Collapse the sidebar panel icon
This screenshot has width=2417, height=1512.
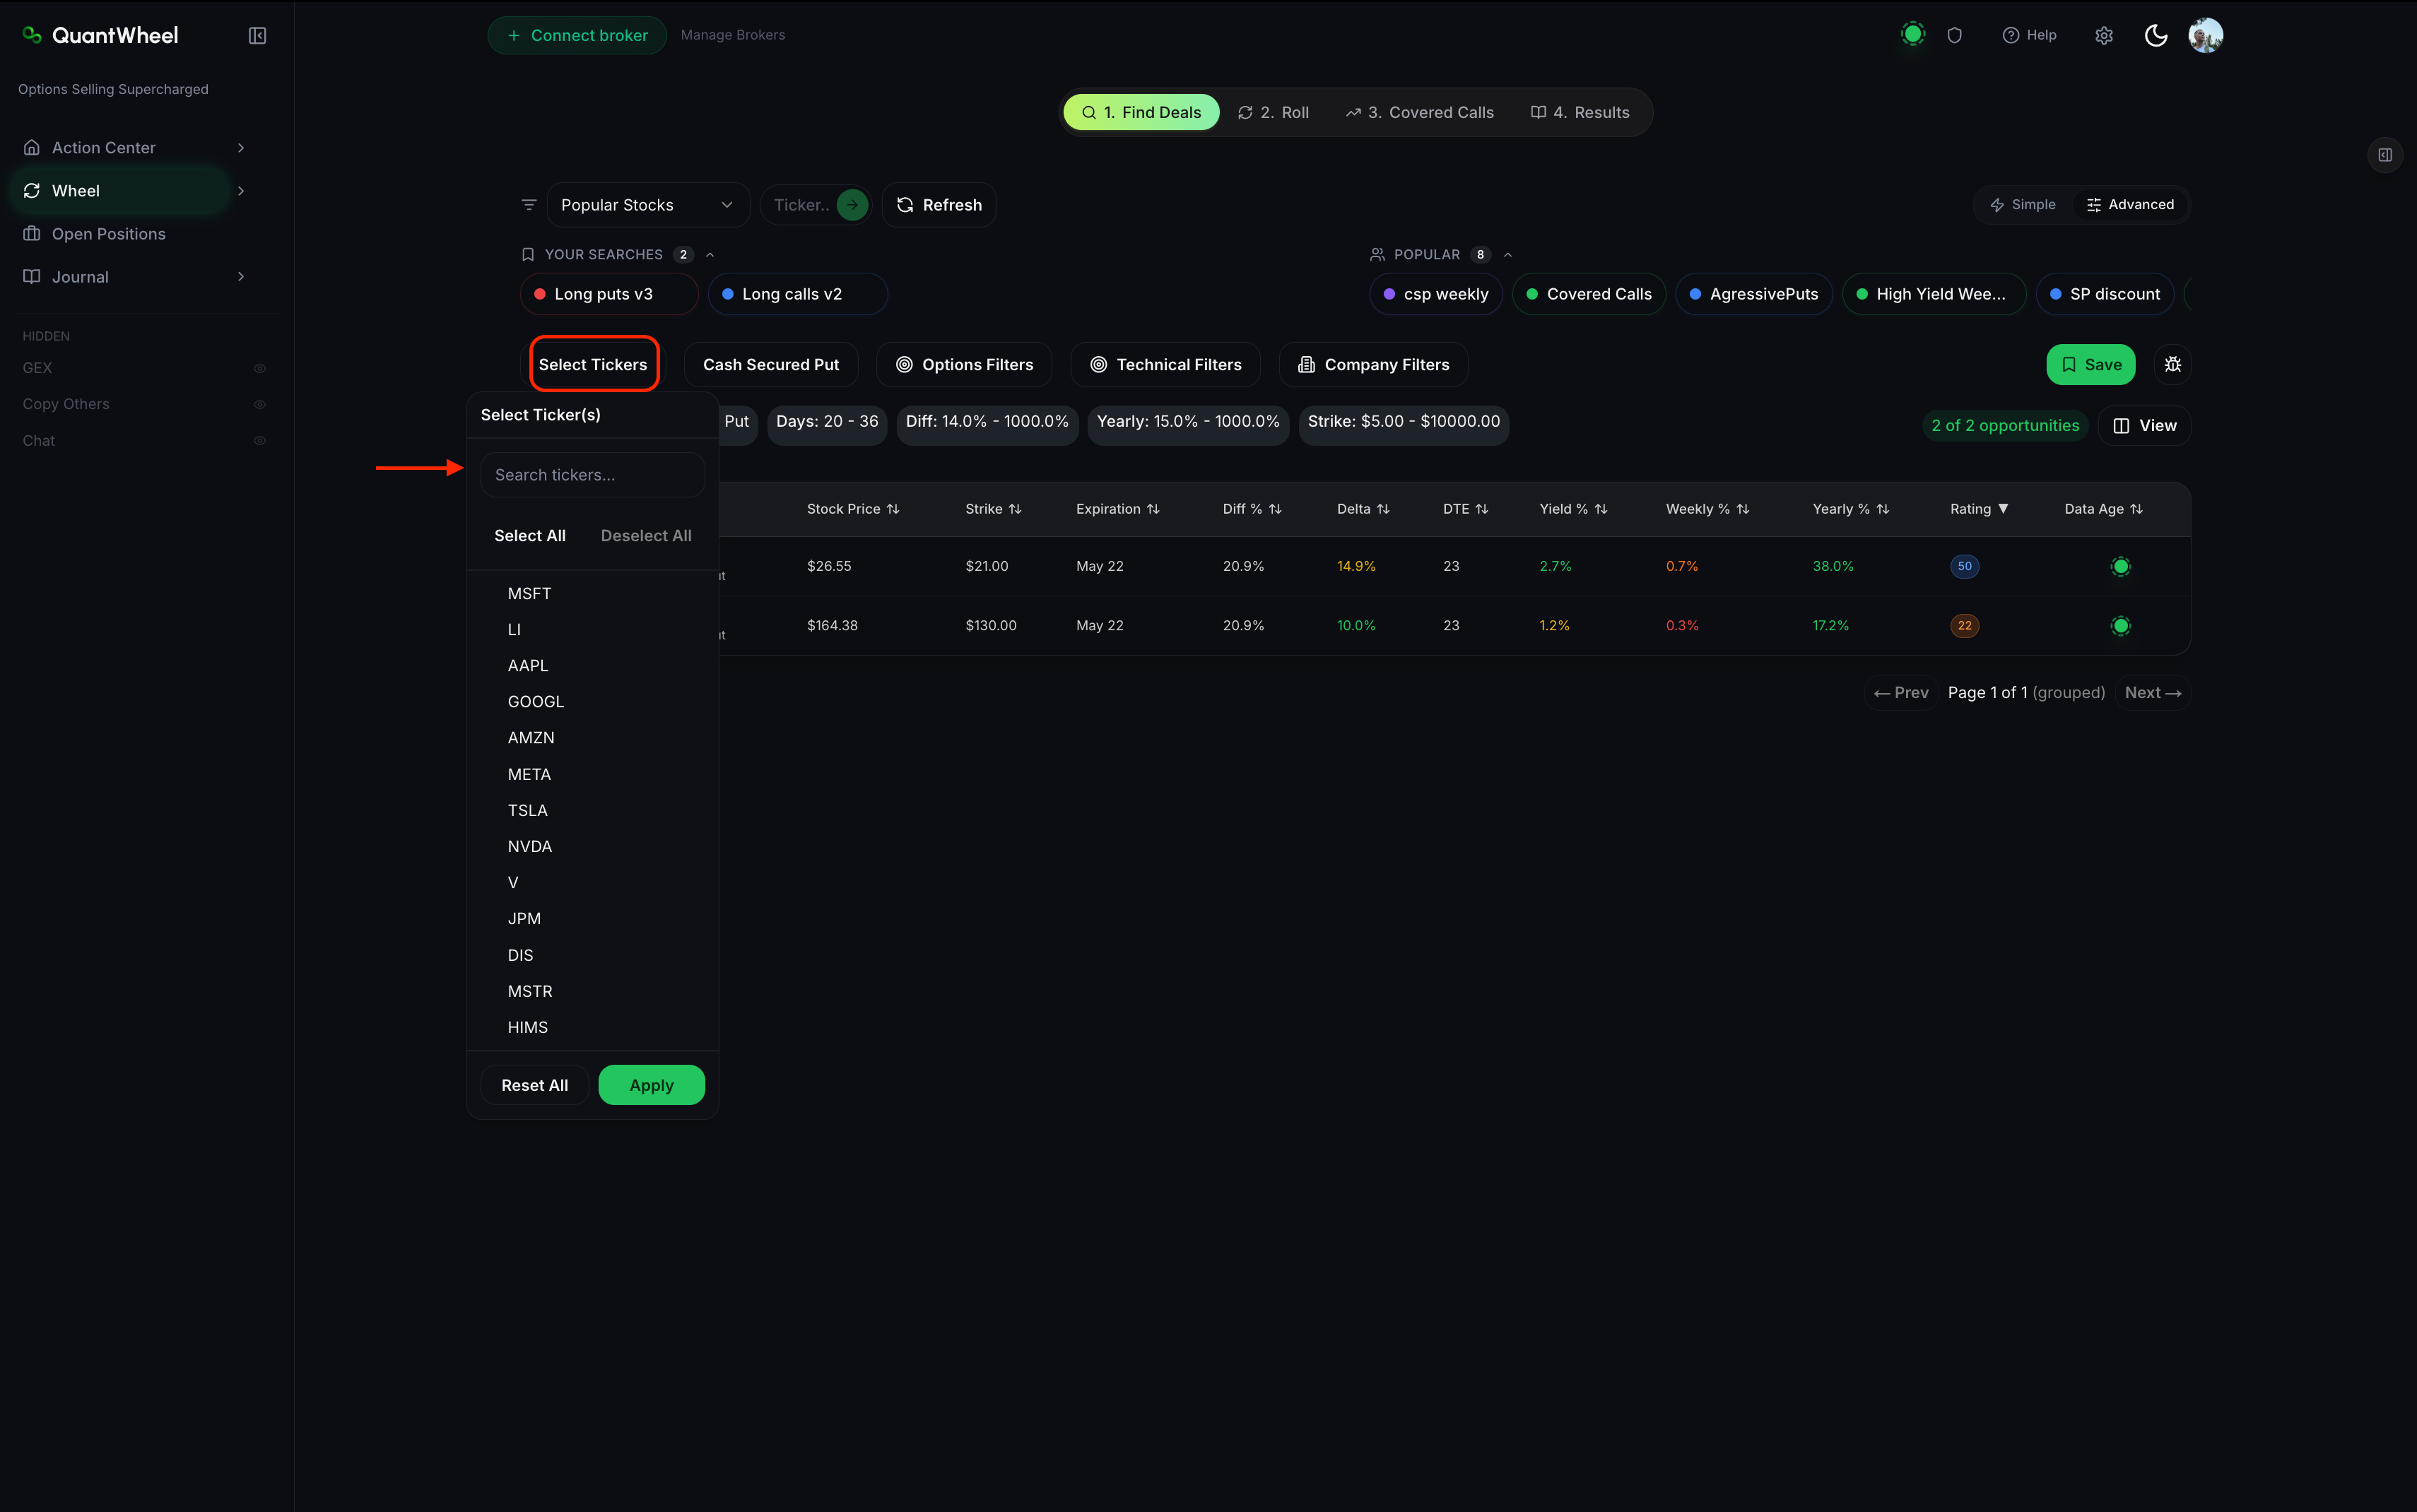pos(257,36)
